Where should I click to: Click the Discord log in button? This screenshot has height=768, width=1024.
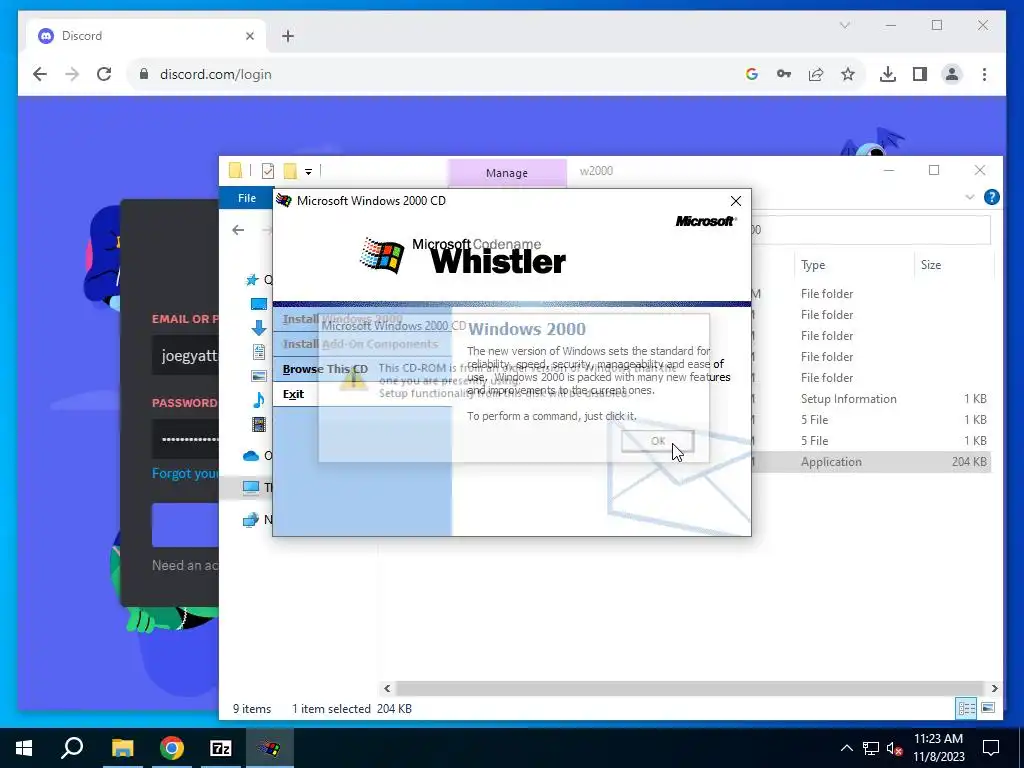point(185,525)
